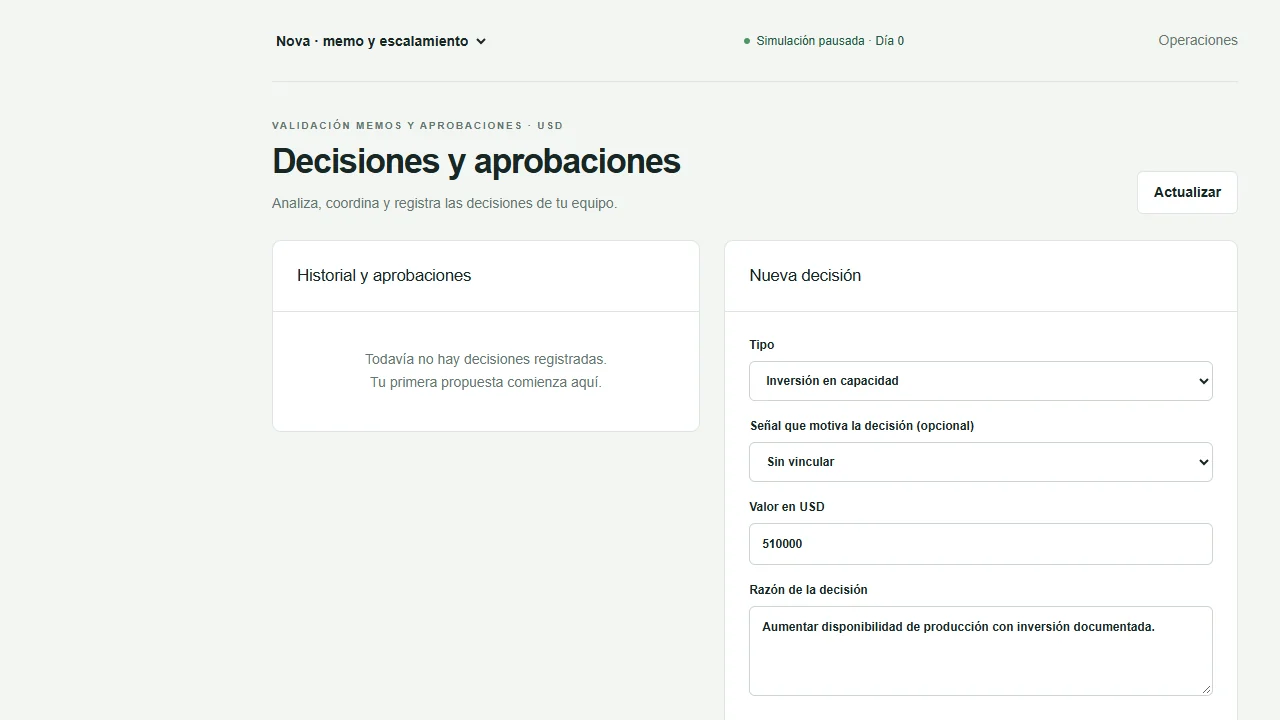Click the textarea resize grip
The image size is (1280, 720).
[1205, 688]
